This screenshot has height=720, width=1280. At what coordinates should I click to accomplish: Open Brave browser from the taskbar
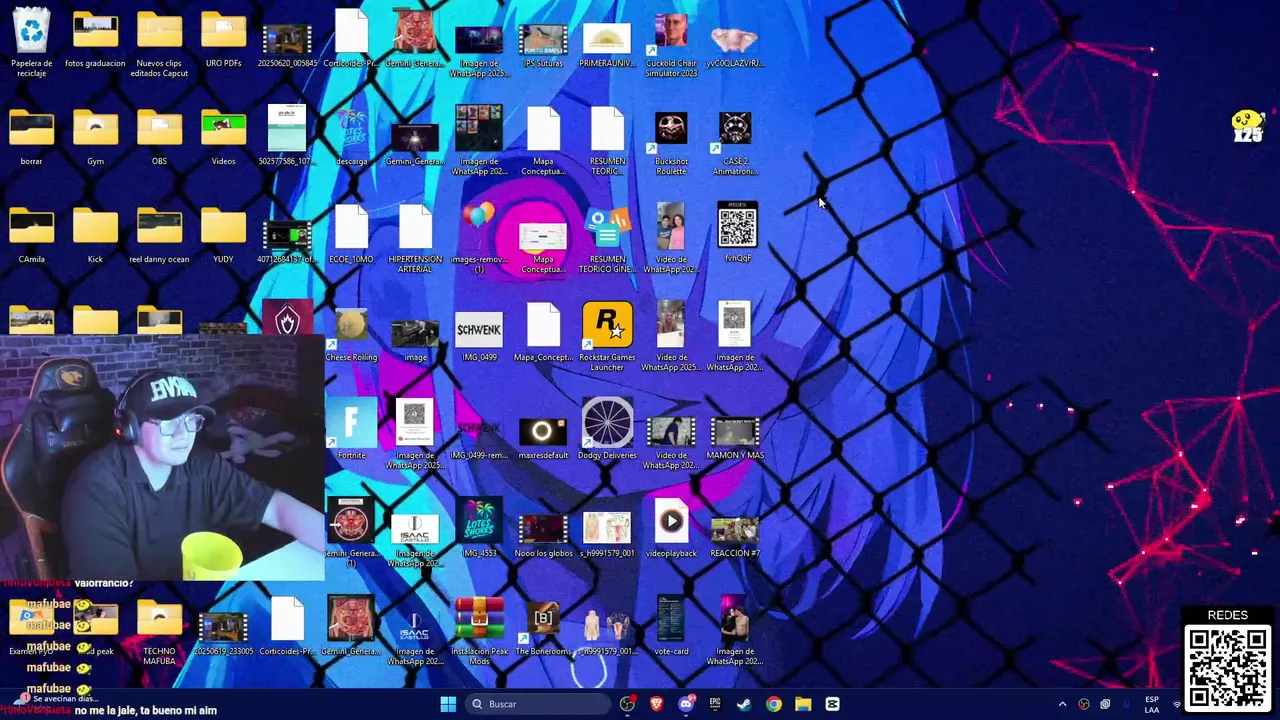[x=656, y=704]
